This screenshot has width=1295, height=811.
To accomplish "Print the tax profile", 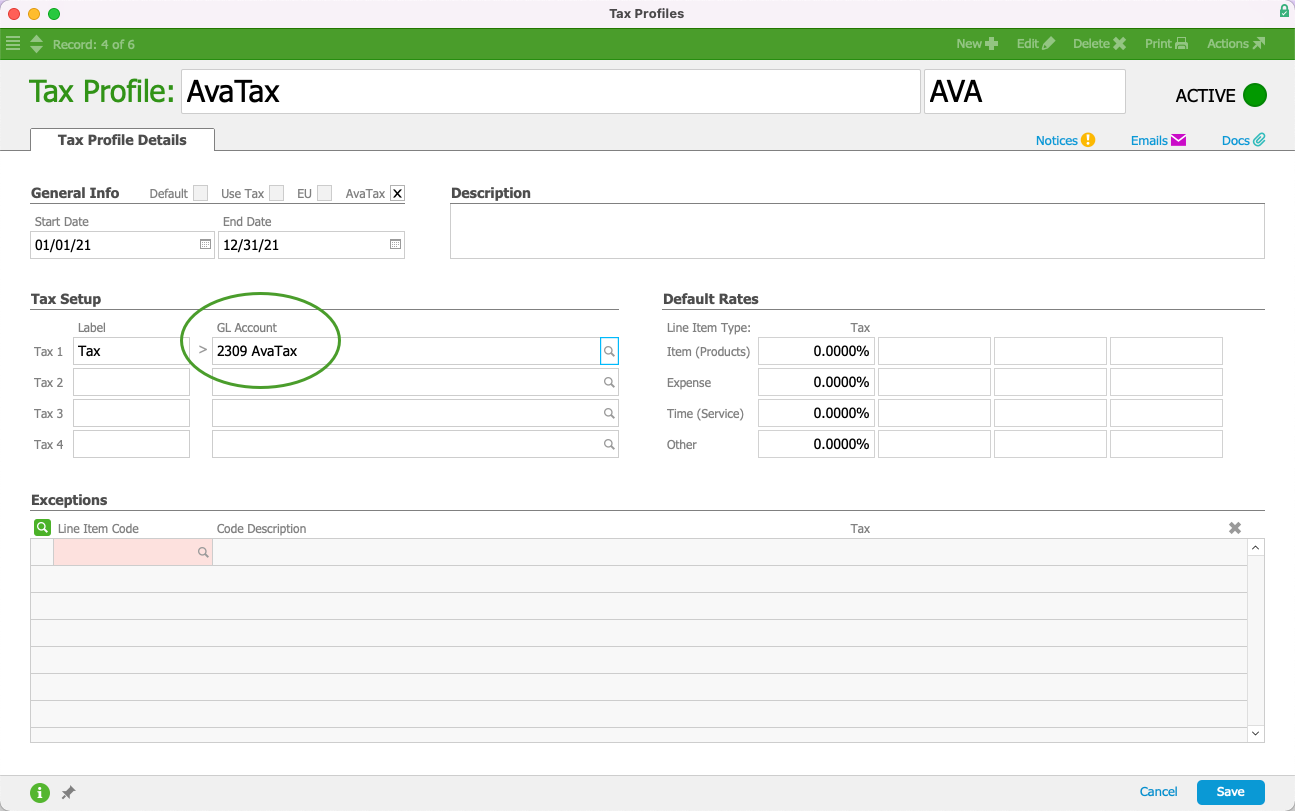I will click(x=1166, y=44).
